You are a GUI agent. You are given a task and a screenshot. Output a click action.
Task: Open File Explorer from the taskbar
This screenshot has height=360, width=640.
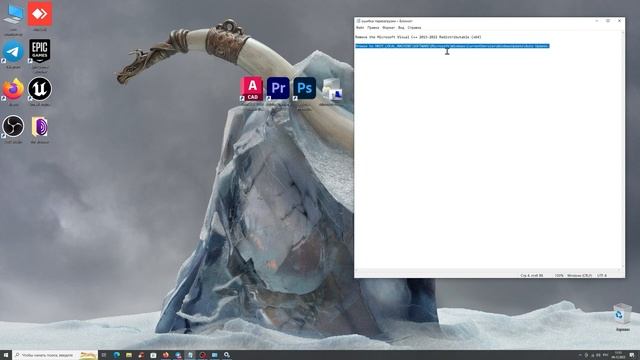pyautogui.click(x=129, y=355)
